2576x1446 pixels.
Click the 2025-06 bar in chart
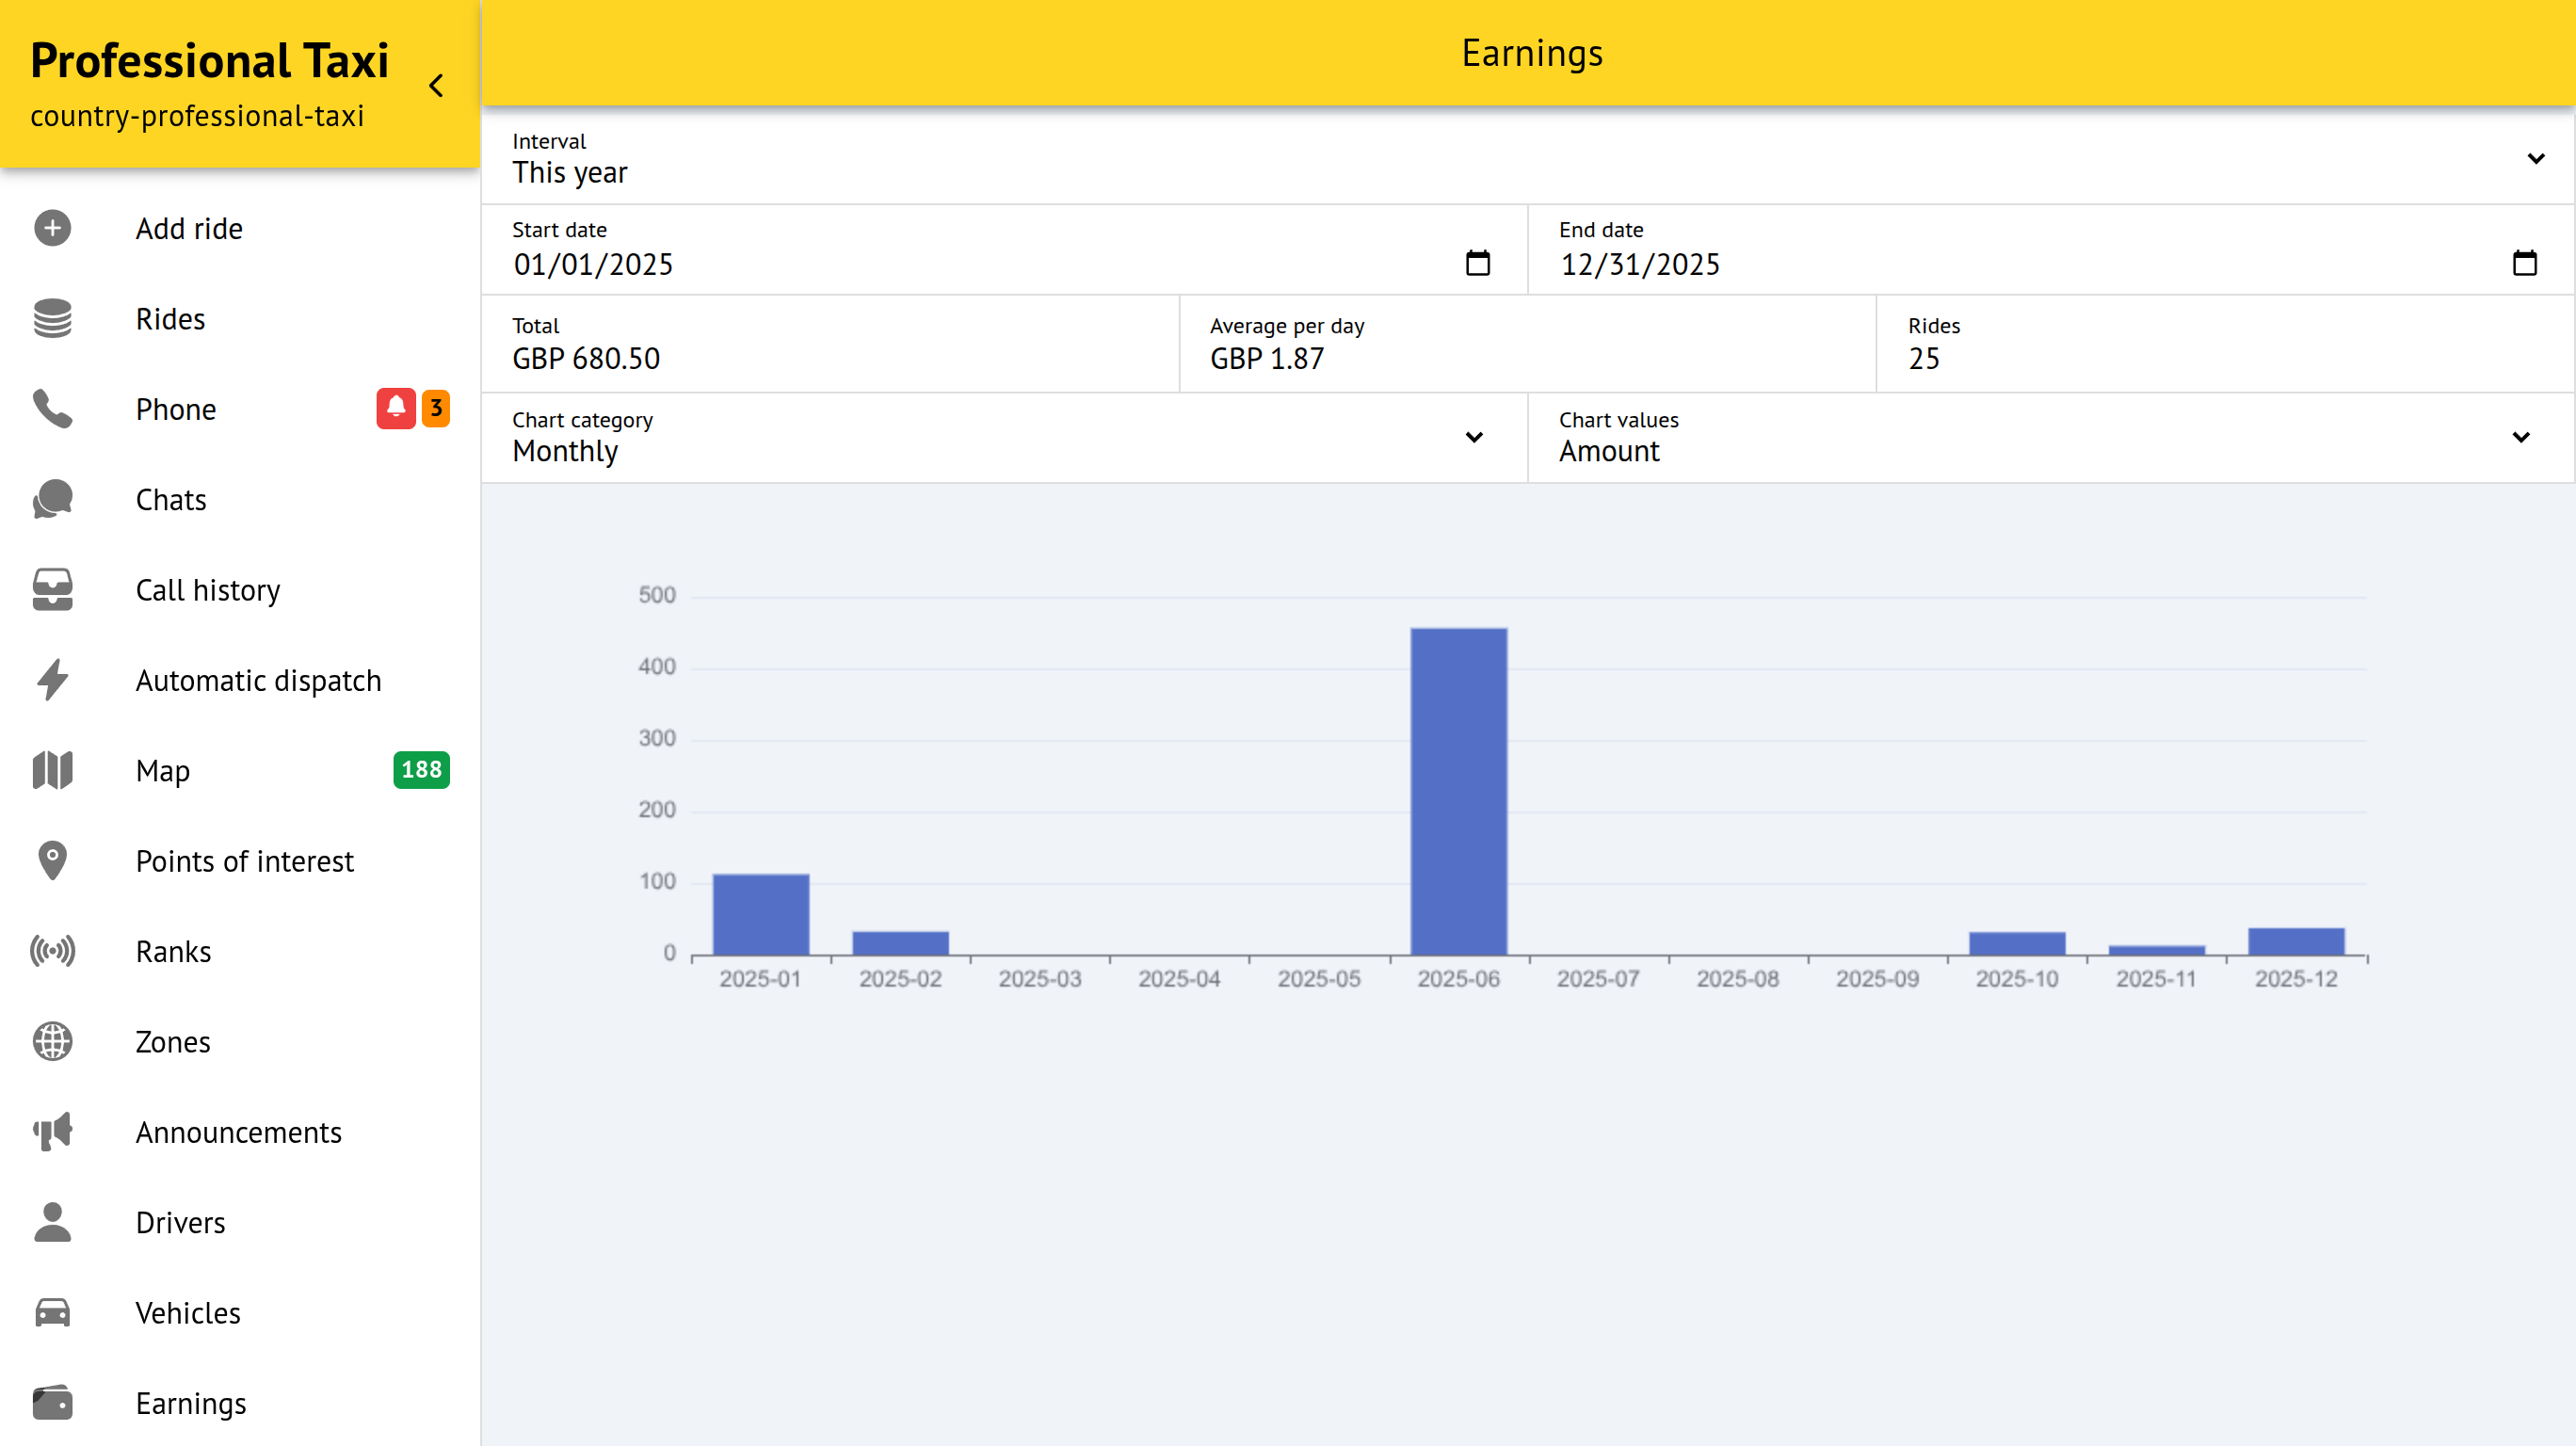pyautogui.click(x=1458, y=790)
